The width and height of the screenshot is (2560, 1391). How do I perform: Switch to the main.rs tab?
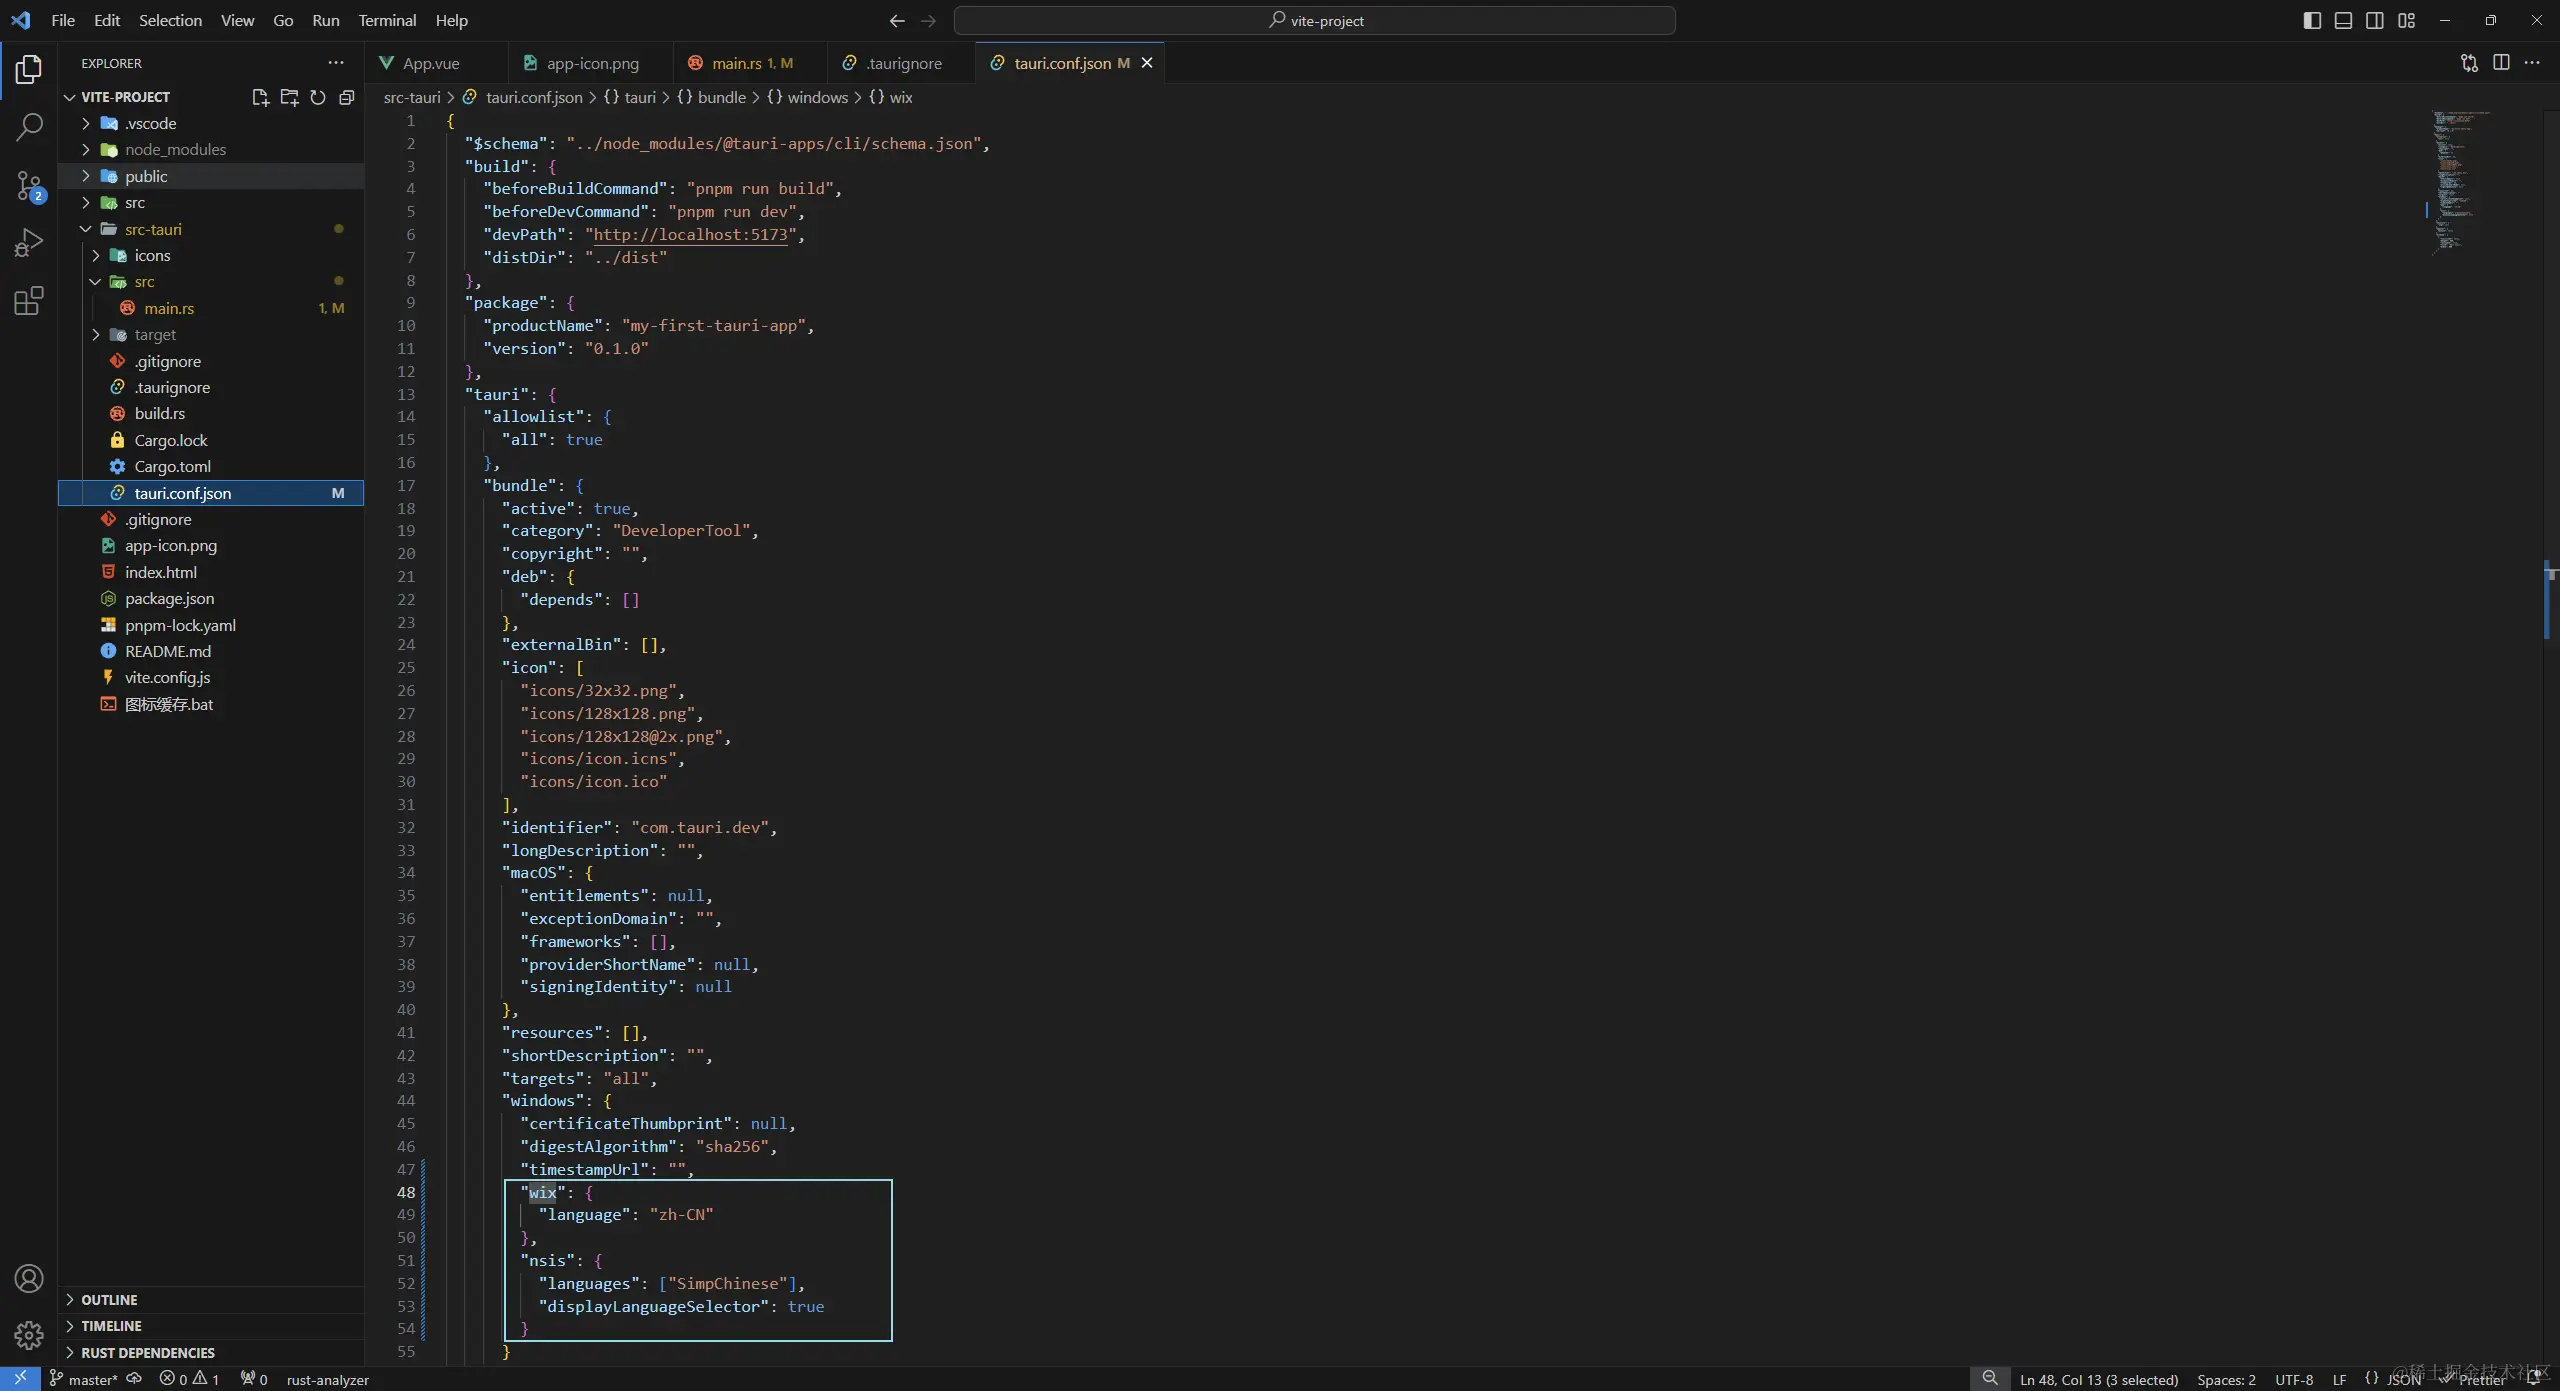click(737, 63)
